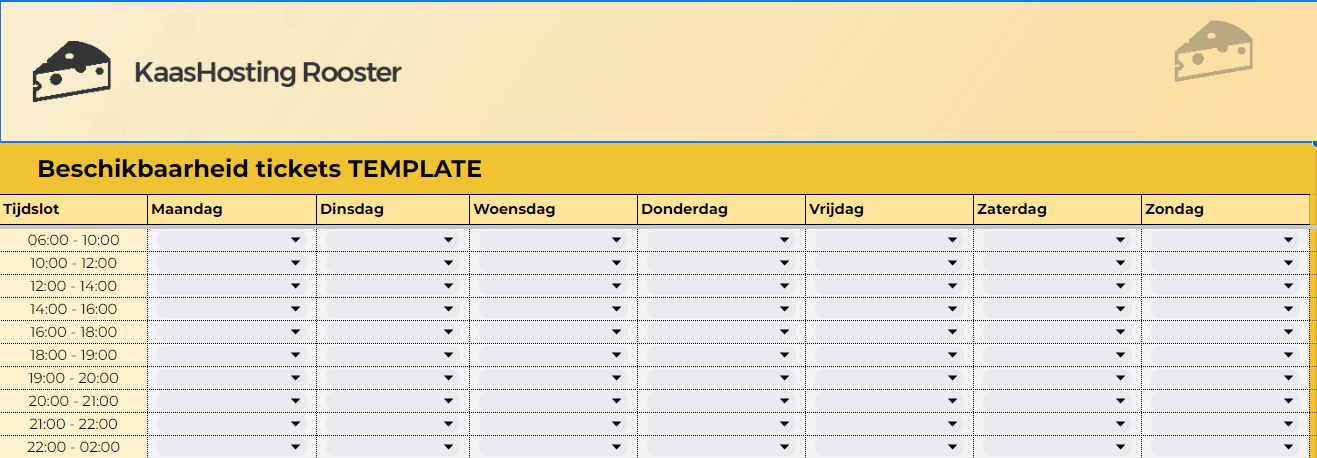
Task: Click the KaasHosting Rooster title text
Action: tap(267, 73)
